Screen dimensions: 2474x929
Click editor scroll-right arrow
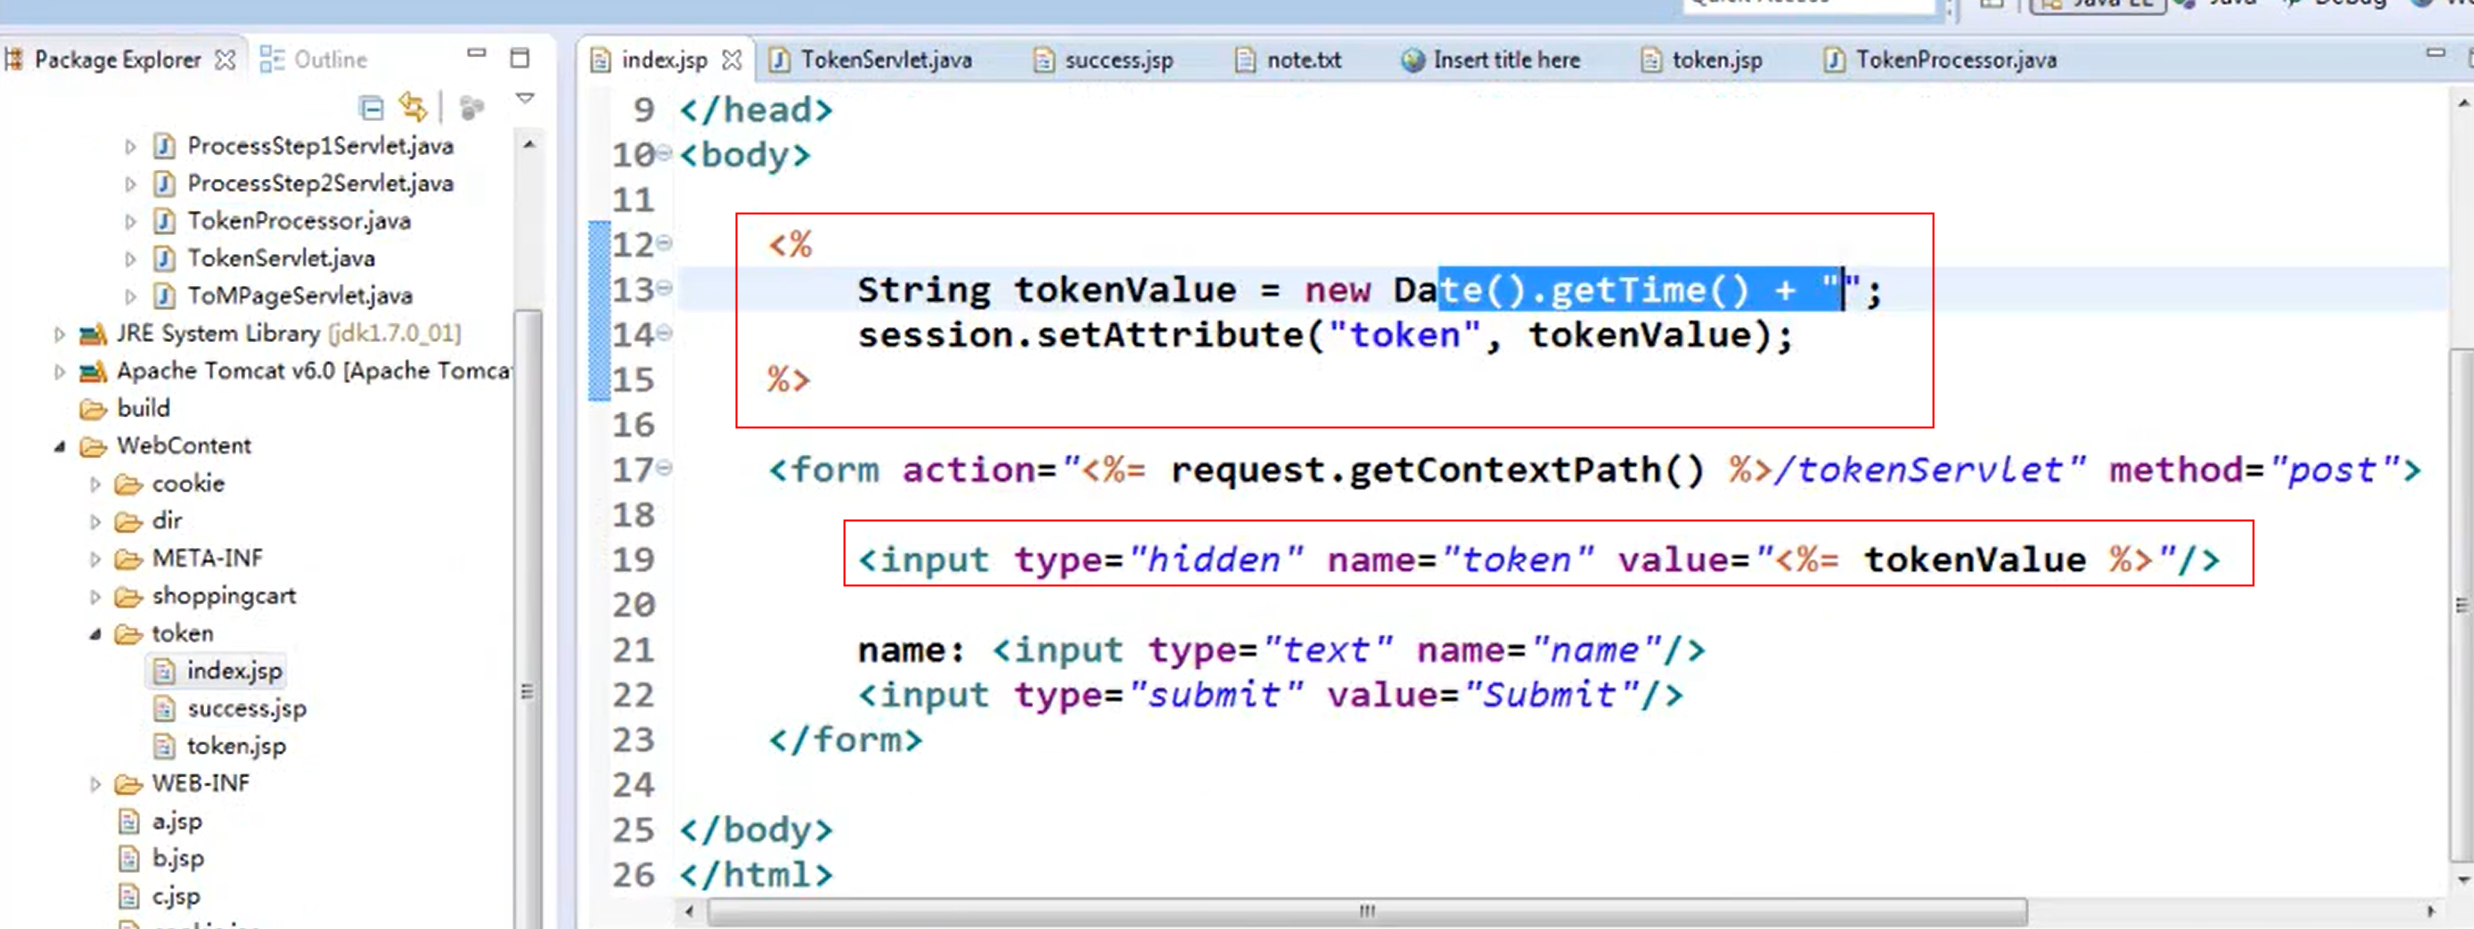click(x=2430, y=911)
